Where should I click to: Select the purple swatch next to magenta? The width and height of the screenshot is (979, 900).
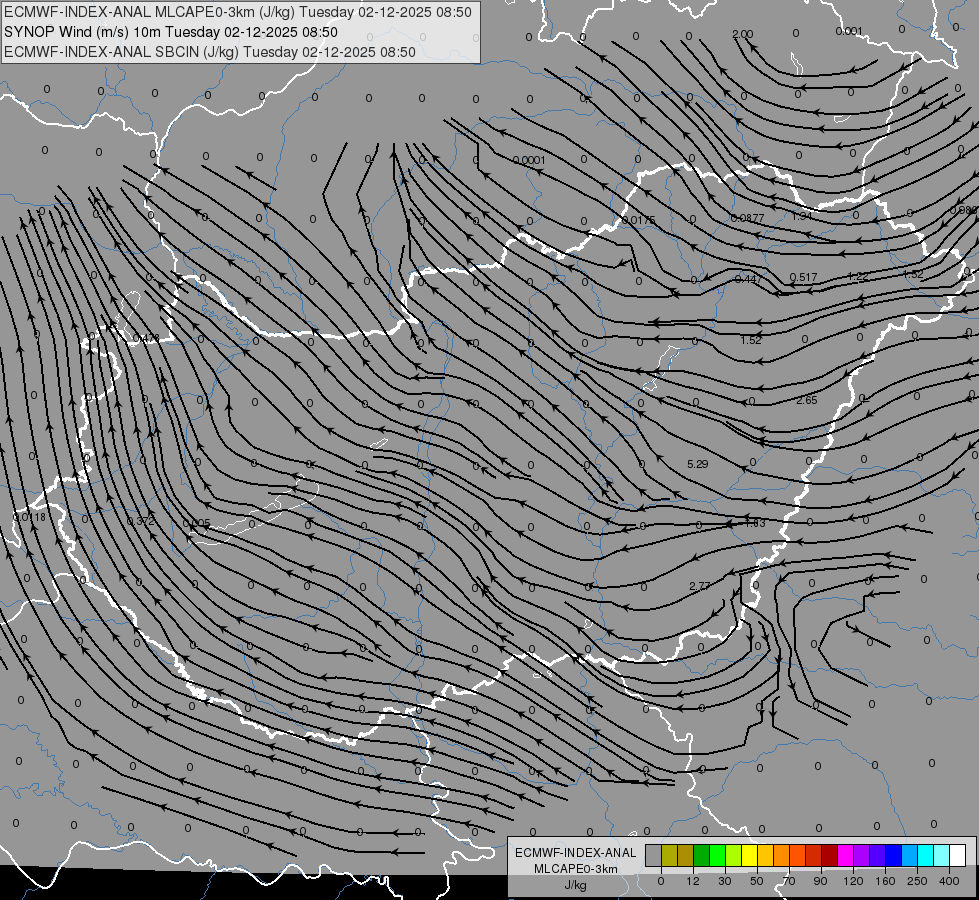pos(862,855)
